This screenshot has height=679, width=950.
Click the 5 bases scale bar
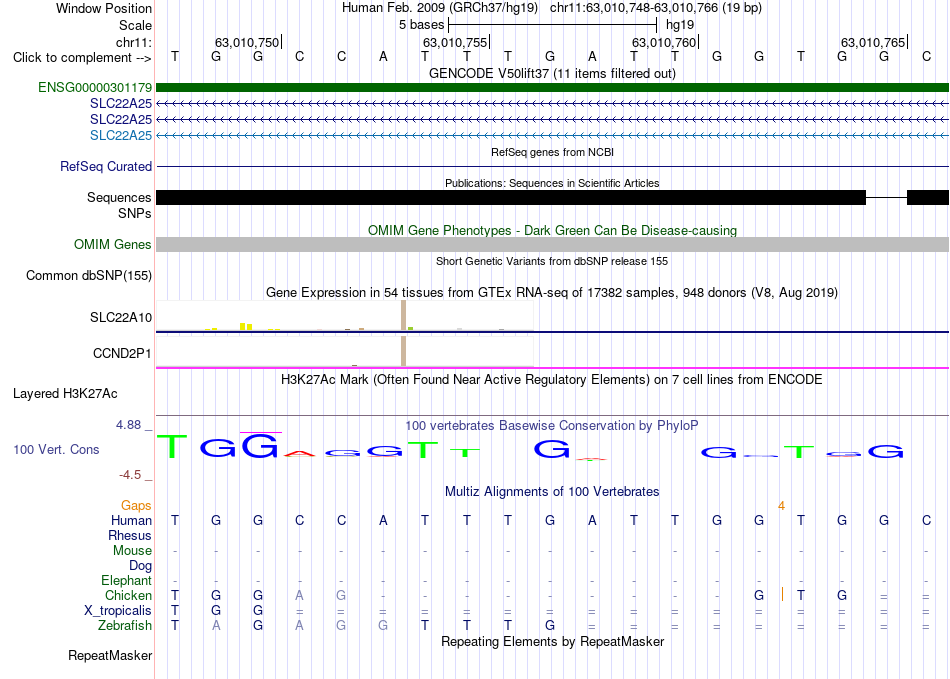[x=552, y=25]
